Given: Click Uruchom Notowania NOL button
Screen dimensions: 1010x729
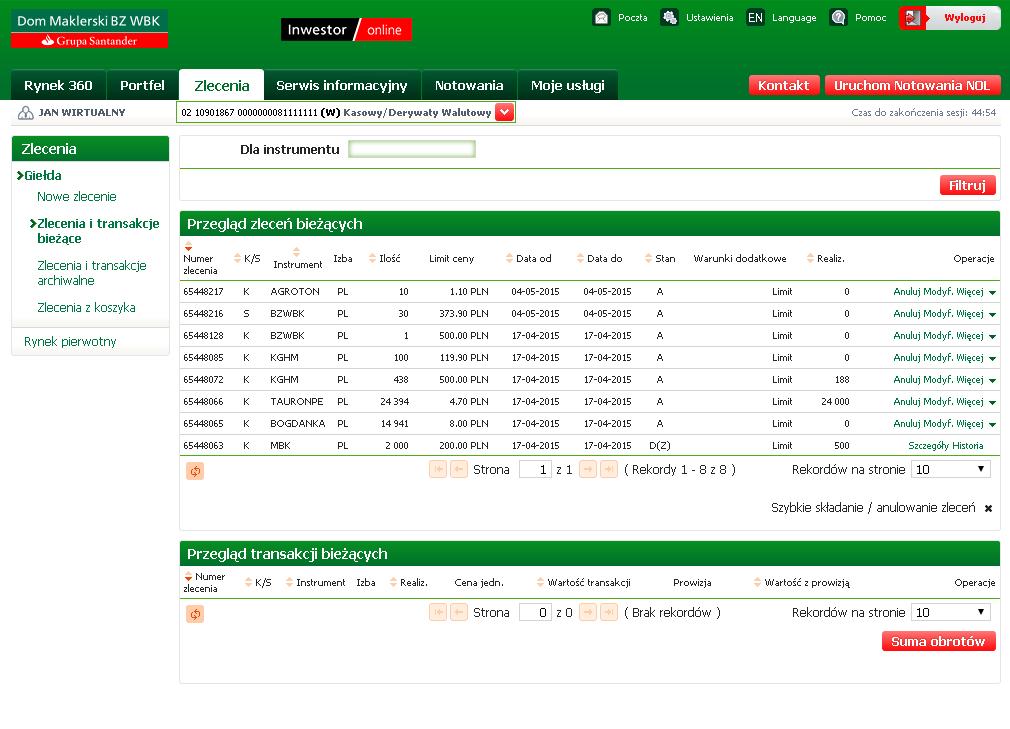Looking at the screenshot, I should click(x=912, y=85).
